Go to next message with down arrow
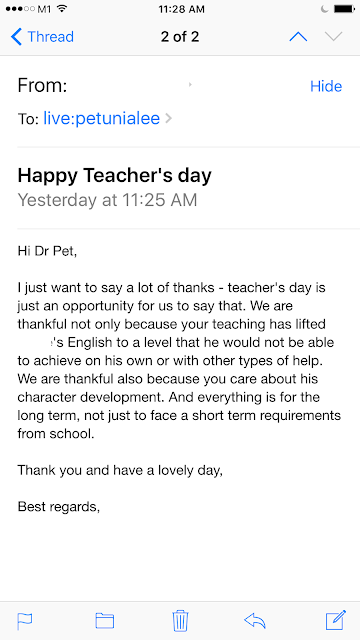Viewport: 360px width, 640px height. pyautogui.click(x=333, y=37)
